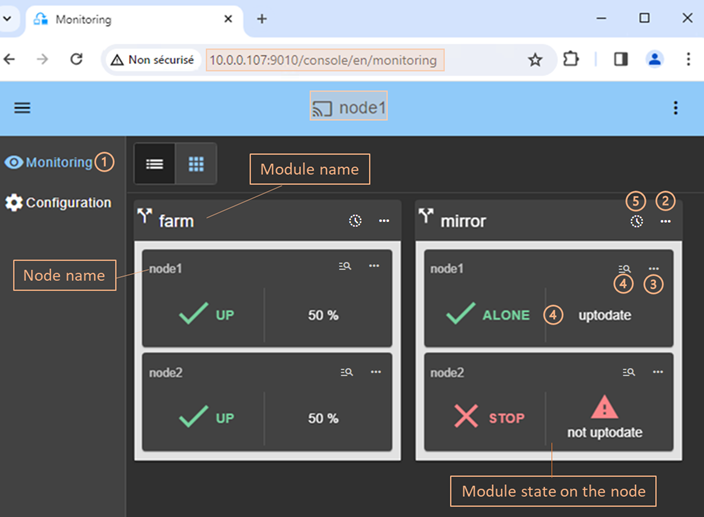
Task: Open log search for mirror node1
Action: point(624,269)
